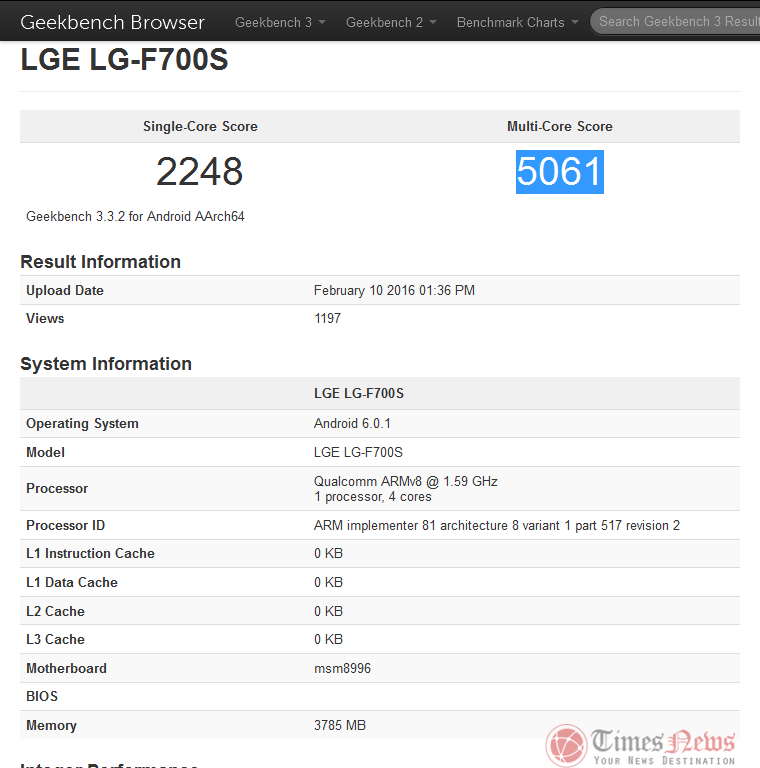The image size is (760, 768).
Task: Expand the Geekbench 2 dropdown menu
Action: click(x=391, y=22)
